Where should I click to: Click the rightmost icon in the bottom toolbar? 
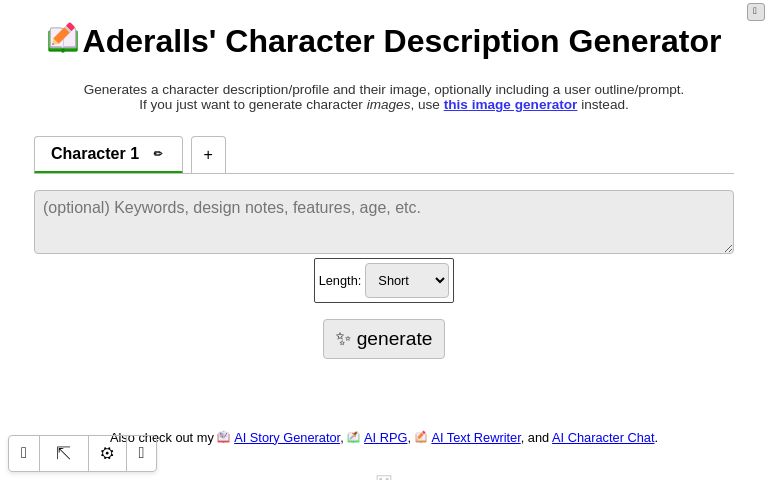pyautogui.click(x=141, y=453)
